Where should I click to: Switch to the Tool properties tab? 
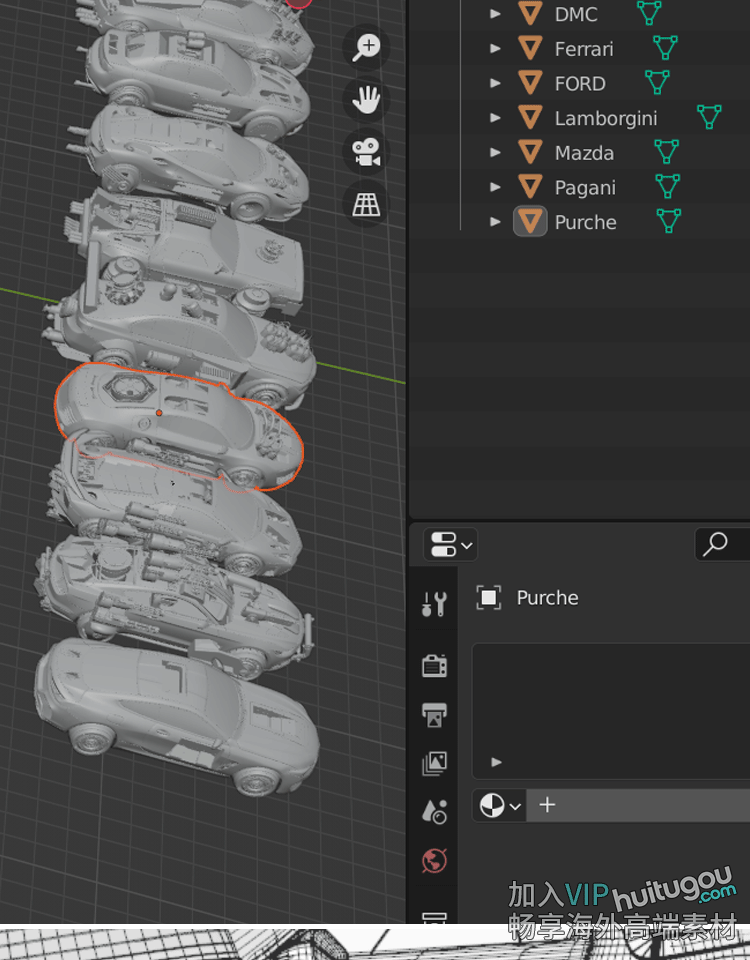(x=434, y=603)
